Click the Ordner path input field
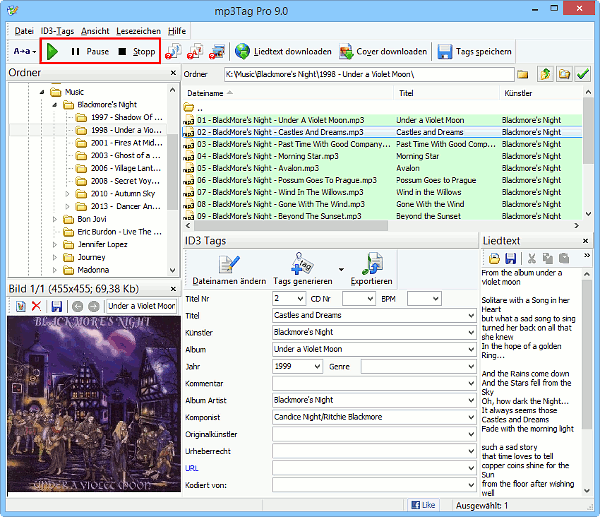600x517 pixels. [369, 74]
